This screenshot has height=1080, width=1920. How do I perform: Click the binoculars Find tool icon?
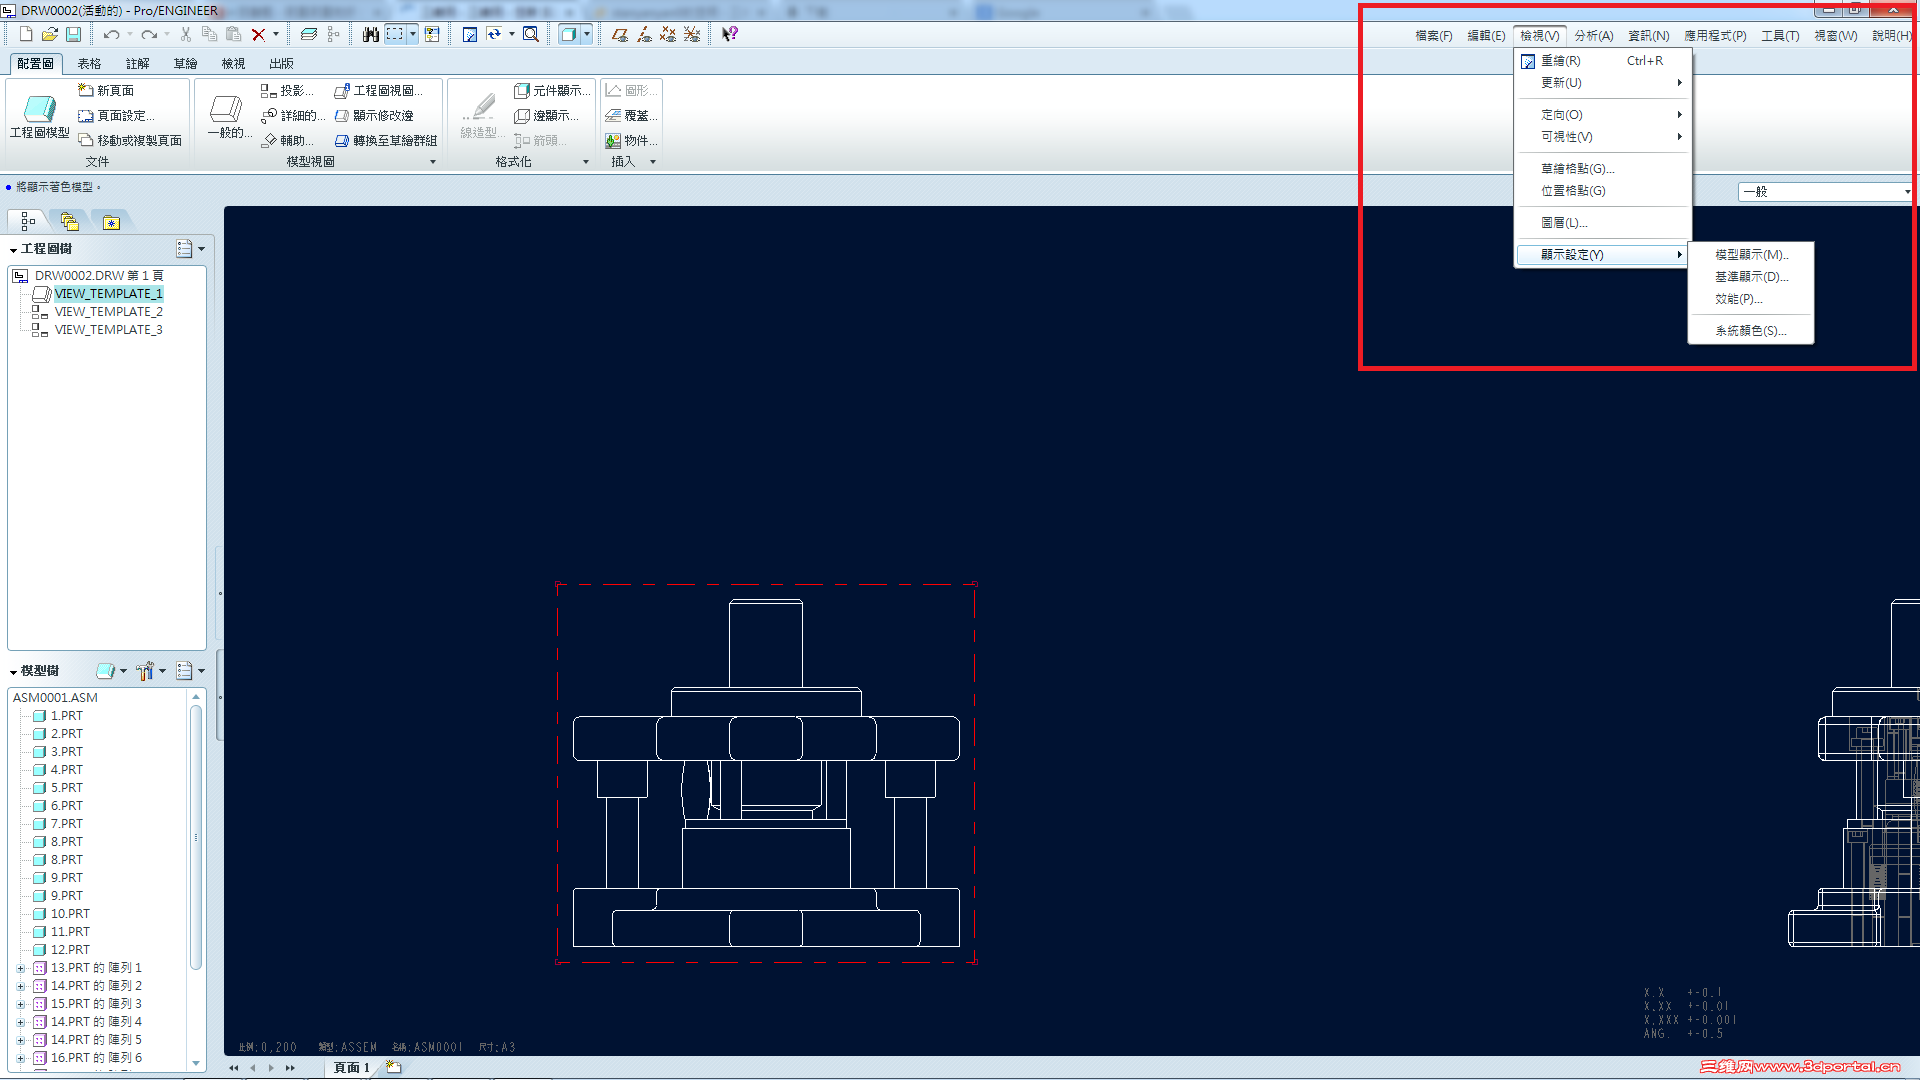370,34
